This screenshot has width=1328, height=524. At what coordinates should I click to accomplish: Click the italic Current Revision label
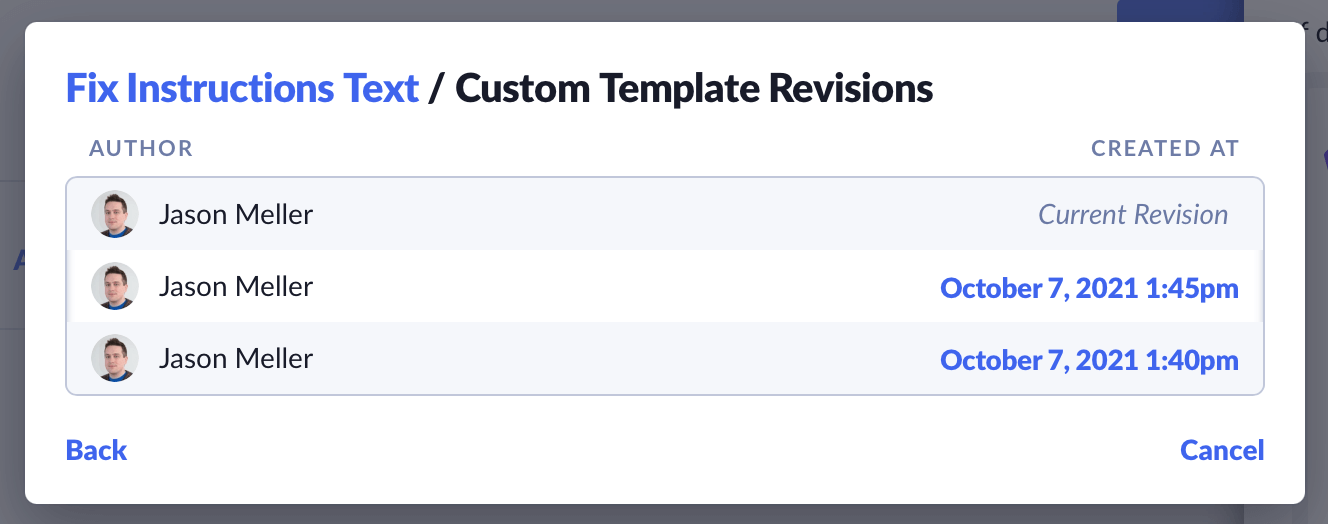point(1132,214)
